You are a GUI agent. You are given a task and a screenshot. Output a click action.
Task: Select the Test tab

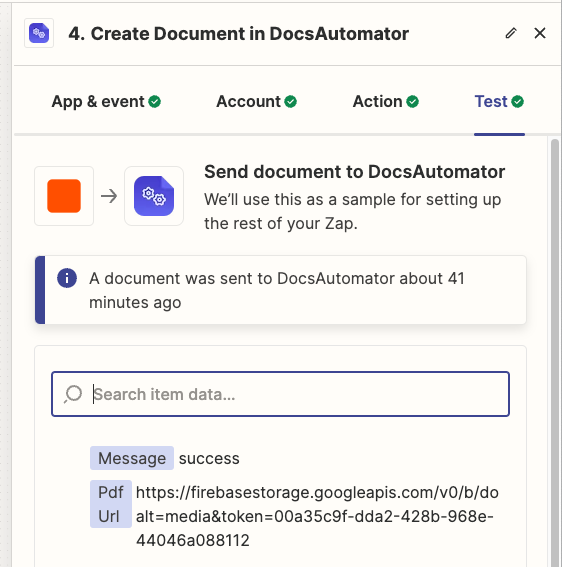click(499, 102)
